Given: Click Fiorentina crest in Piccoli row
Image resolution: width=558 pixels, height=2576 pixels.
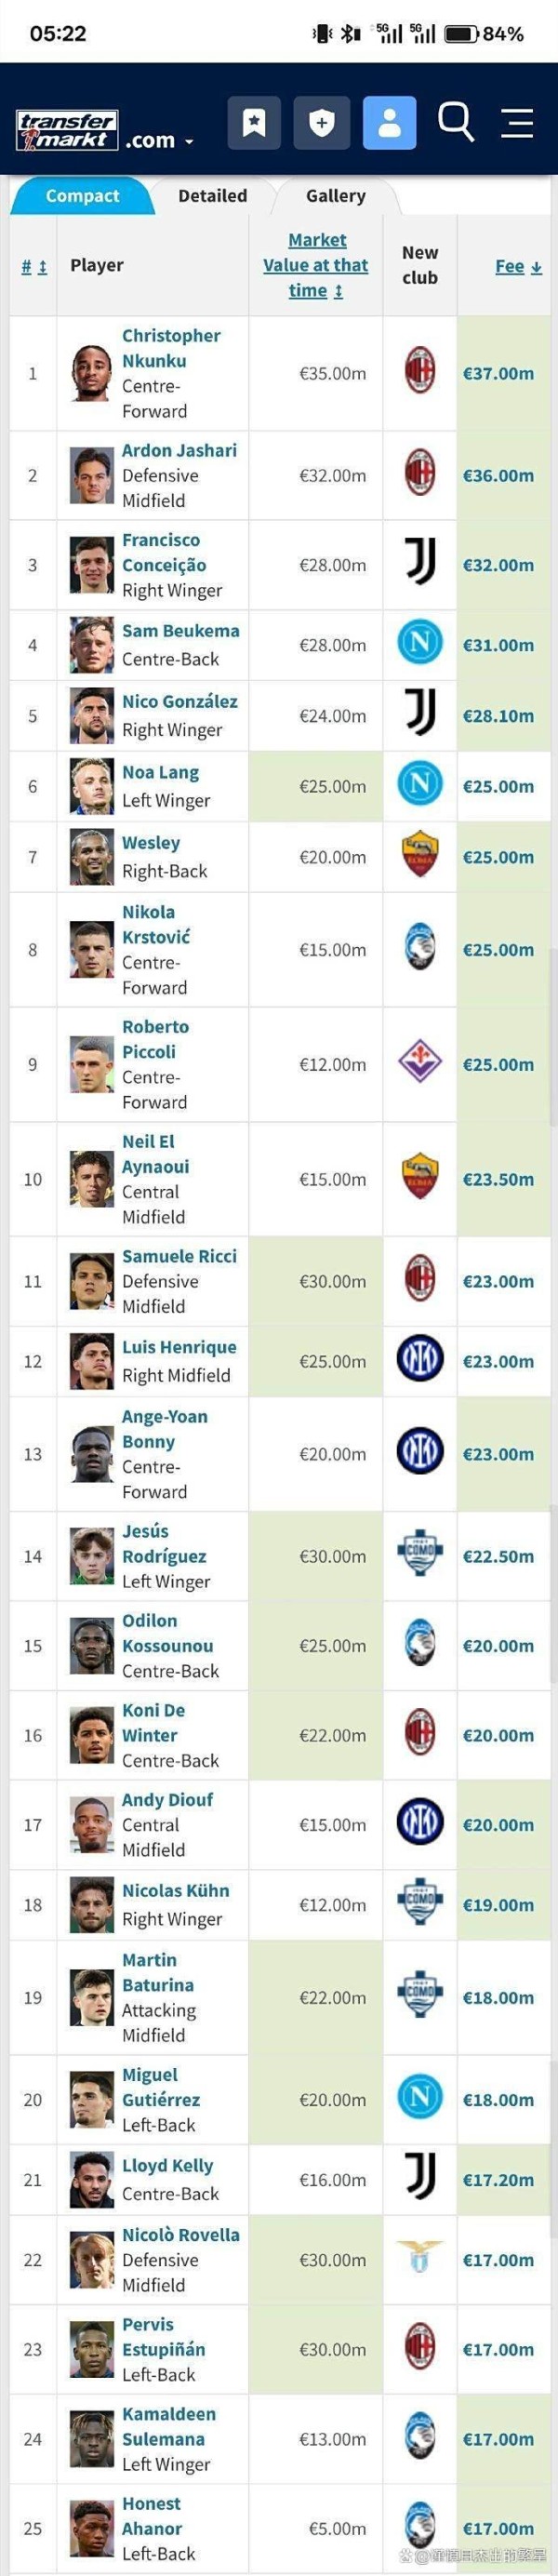Looking at the screenshot, I should click(420, 1063).
